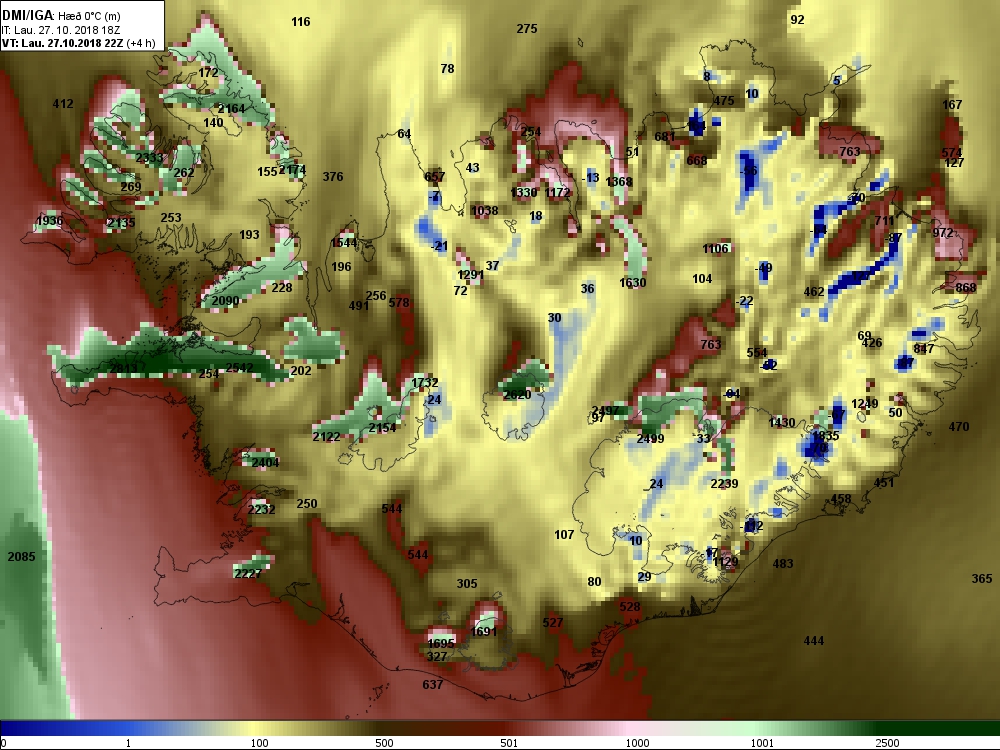Click the '500' color scale label
This screenshot has width=1000, height=750.
pos(384,743)
